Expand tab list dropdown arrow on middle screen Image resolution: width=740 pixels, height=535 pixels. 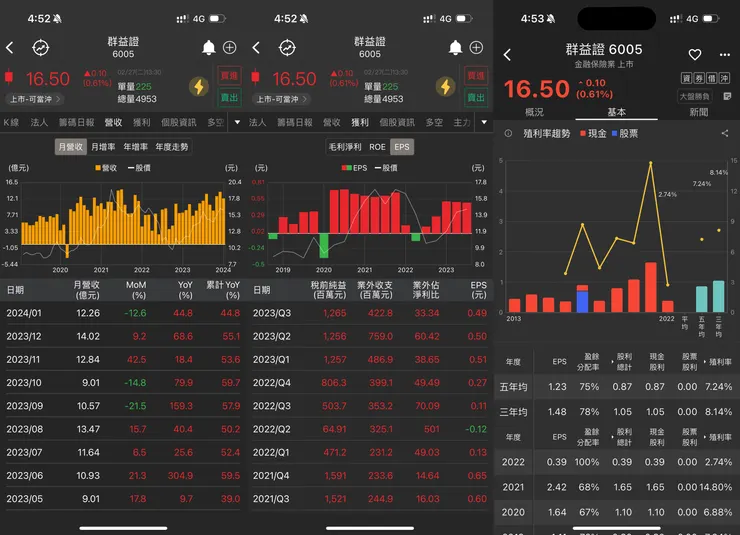tap(484, 122)
